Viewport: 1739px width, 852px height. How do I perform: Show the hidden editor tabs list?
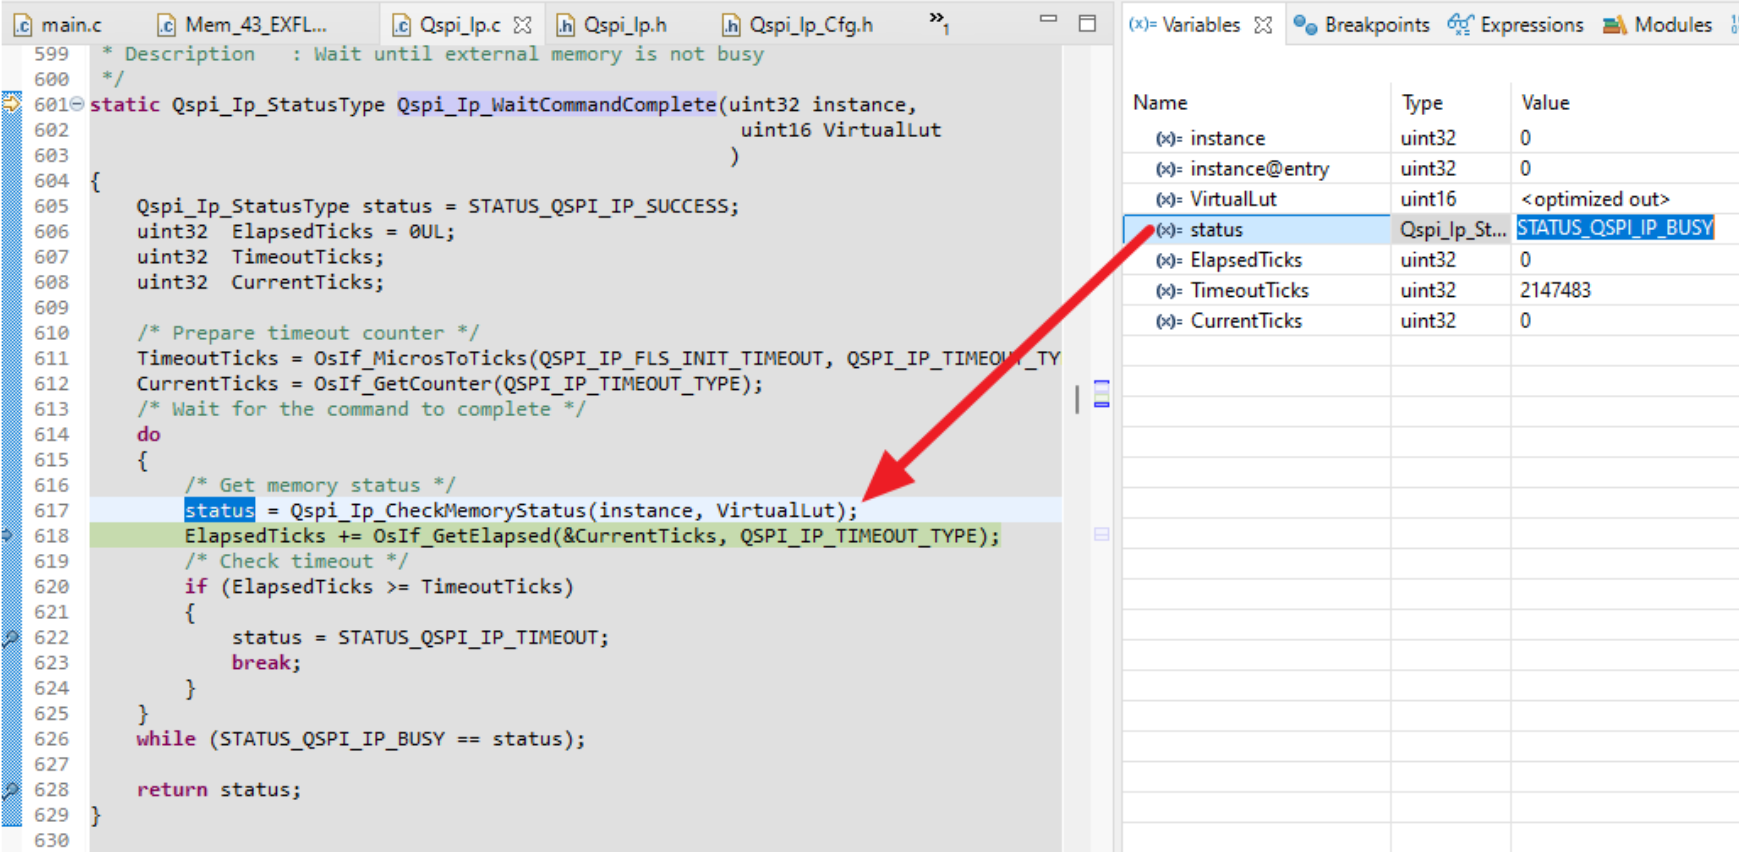click(938, 21)
